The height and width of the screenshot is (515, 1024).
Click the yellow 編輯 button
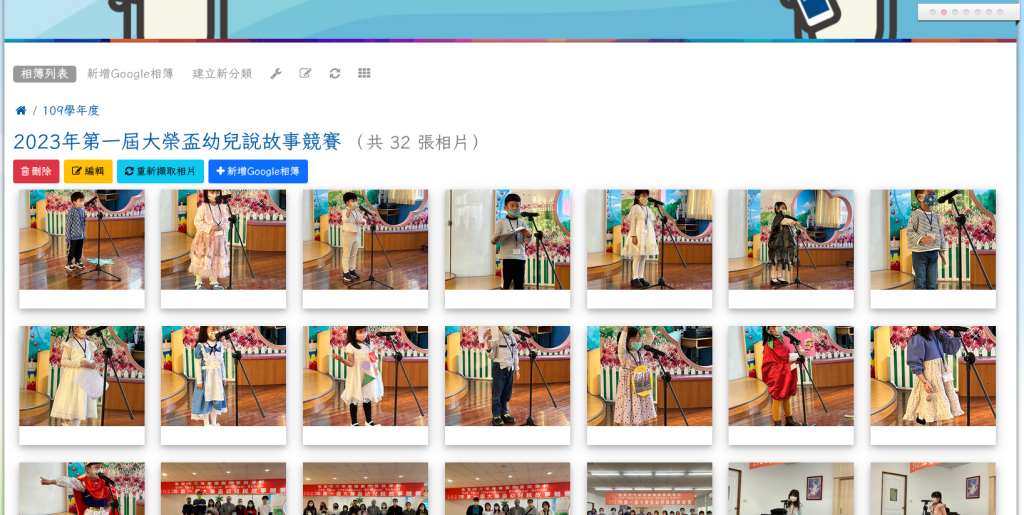point(88,171)
